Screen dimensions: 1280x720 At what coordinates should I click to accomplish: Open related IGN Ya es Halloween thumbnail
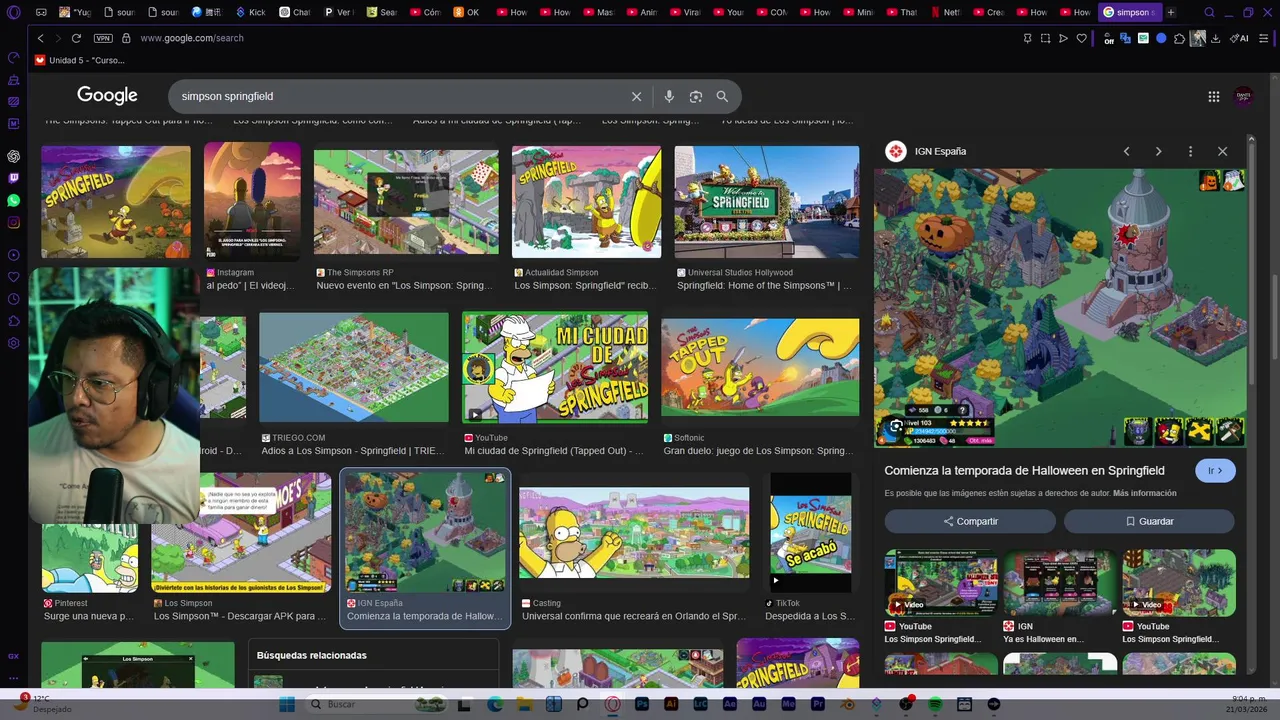click(x=1060, y=583)
